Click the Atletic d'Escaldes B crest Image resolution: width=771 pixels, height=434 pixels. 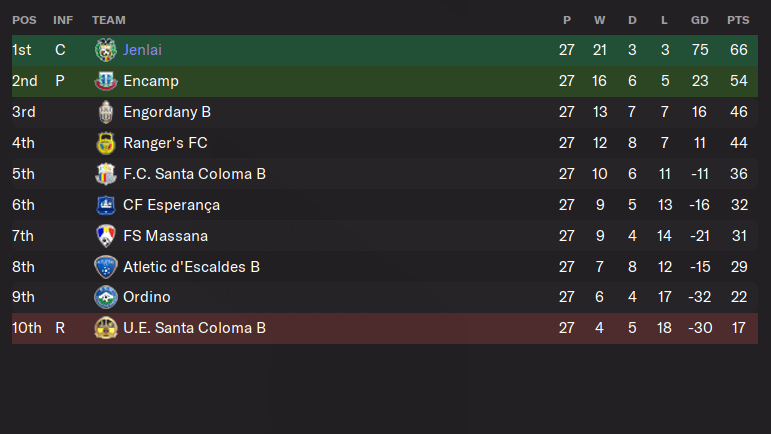(105, 267)
